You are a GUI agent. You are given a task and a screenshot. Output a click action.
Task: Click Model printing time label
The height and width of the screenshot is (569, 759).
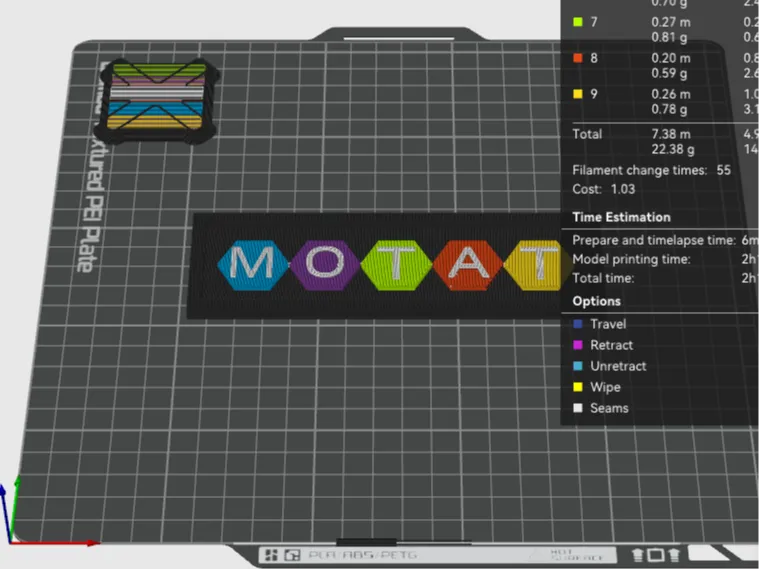tap(631, 259)
